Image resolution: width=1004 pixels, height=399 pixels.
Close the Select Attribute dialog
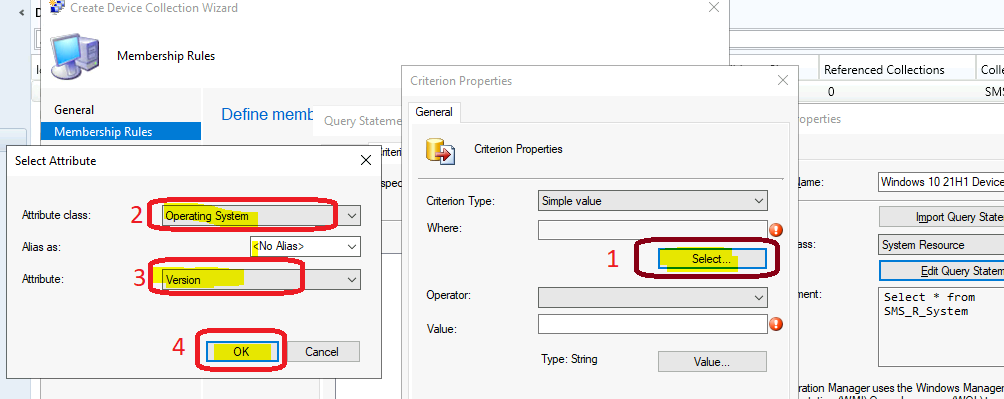[366, 160]
